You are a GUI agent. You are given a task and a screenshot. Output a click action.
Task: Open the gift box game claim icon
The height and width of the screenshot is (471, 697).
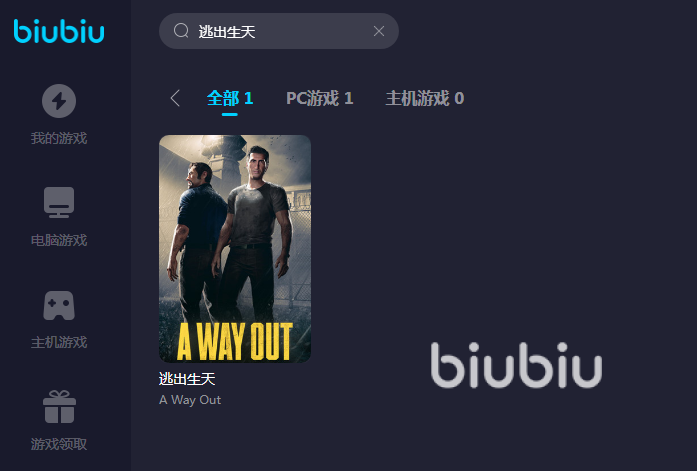(59, 407)
